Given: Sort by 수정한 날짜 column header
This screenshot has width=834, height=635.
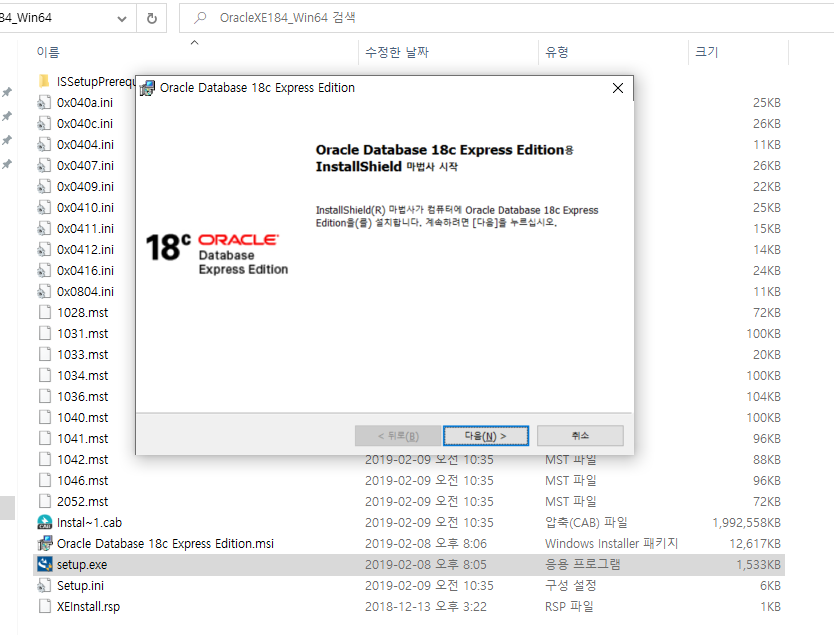Looking at the screenshot, I should (397, 52).
